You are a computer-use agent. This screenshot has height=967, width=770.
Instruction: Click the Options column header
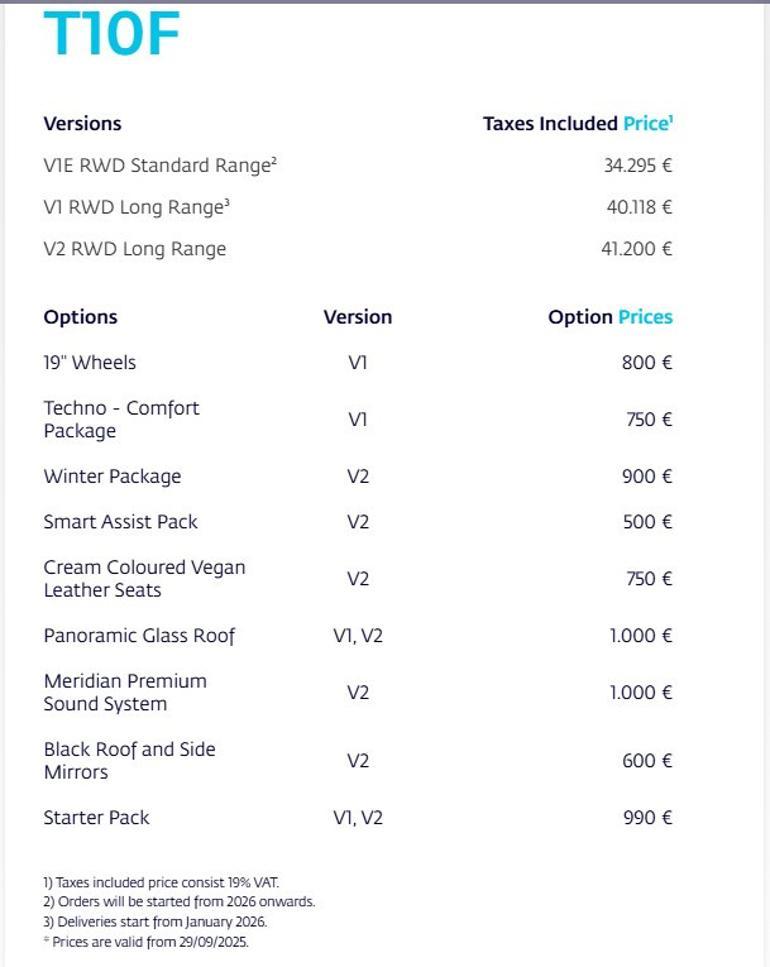(x=80, y=317)
